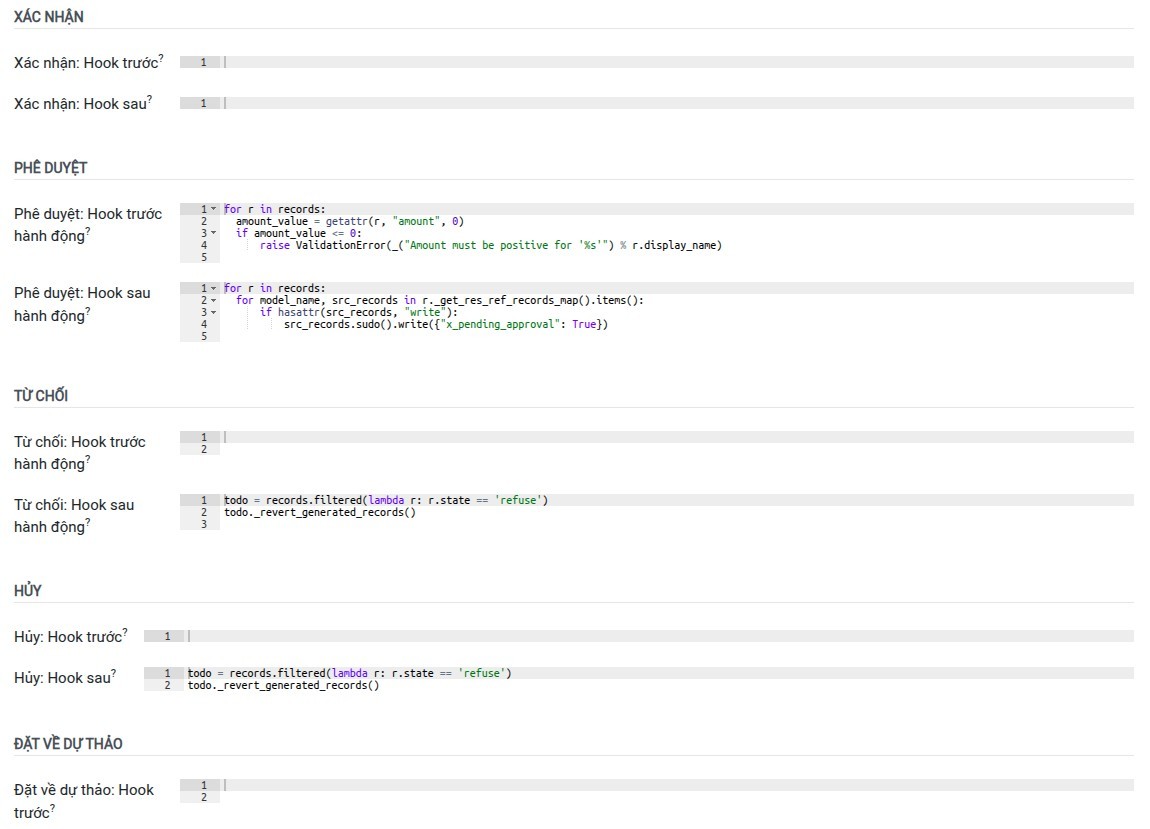Click line number 2 in Đặt về dự thảo gutter
The width and height of the screenshot is (1150, 829).
point(204,797)
